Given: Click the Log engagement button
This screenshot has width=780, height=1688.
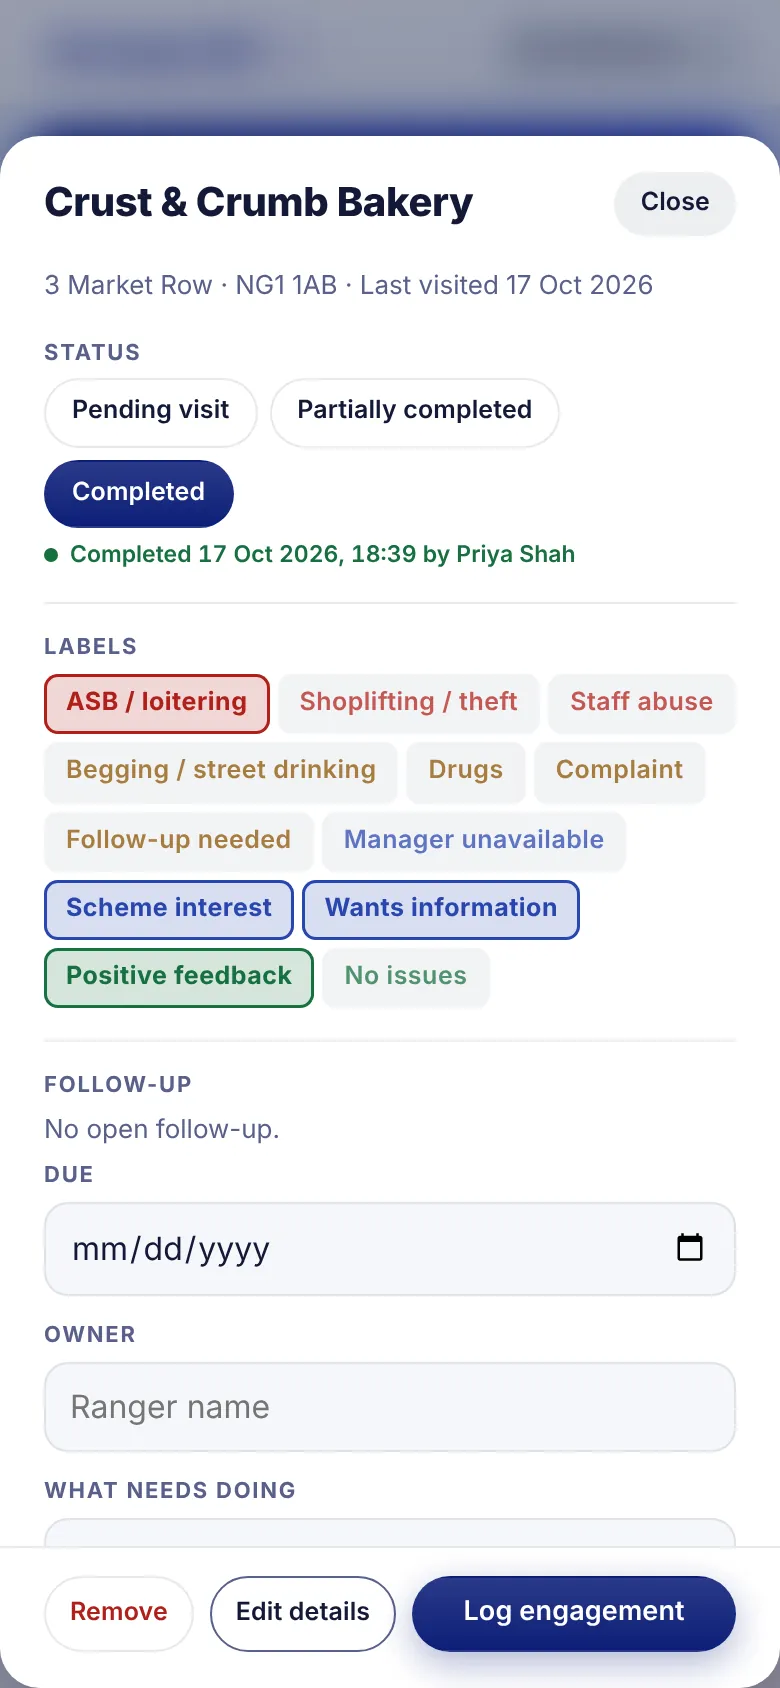Looking at the screenshot, I should (574, 1613).
